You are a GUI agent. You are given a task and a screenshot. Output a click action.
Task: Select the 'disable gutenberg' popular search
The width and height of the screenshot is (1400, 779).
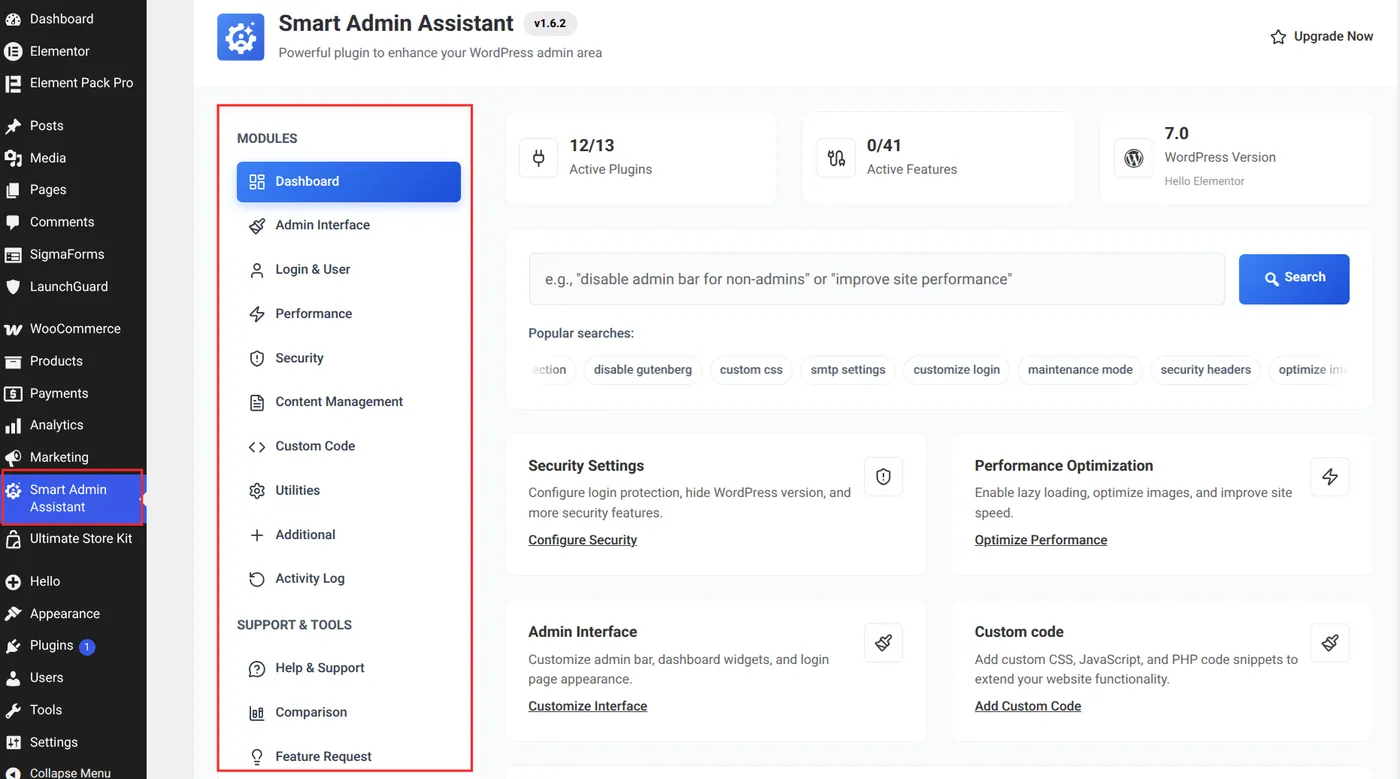[x=643, y=370]
